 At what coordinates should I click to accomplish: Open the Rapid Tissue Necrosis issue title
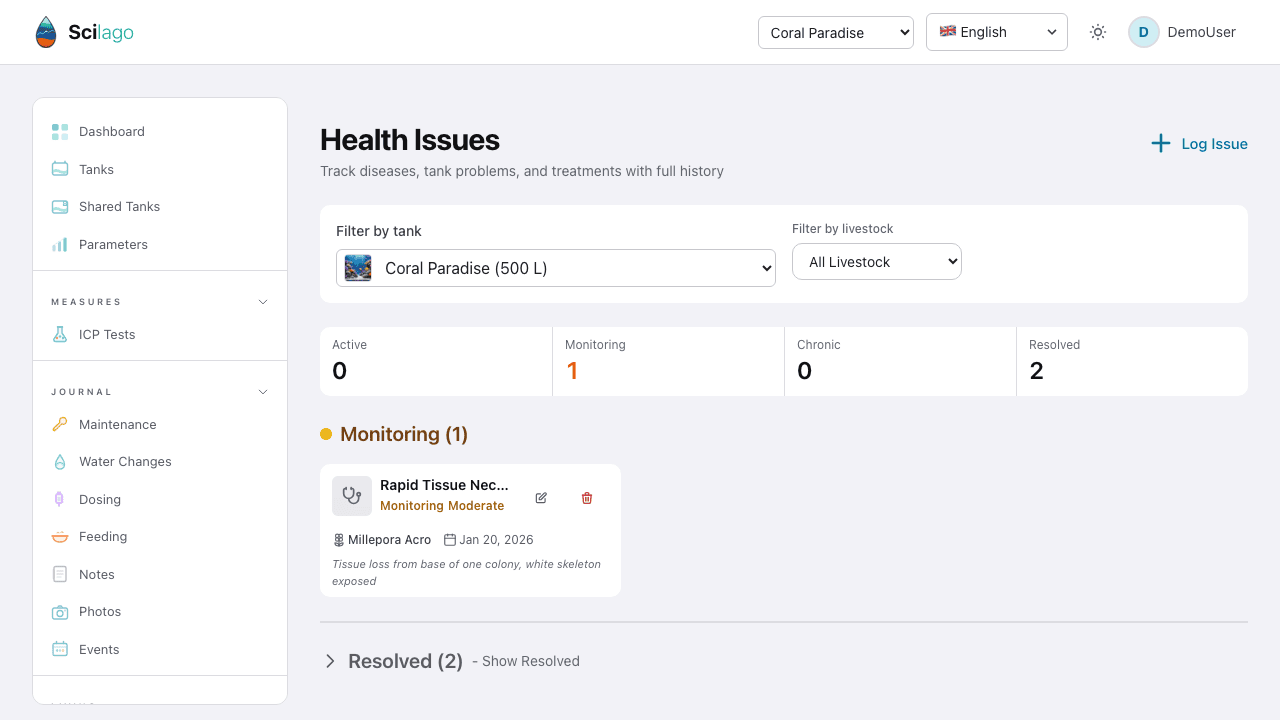click(x=444, y=485)
